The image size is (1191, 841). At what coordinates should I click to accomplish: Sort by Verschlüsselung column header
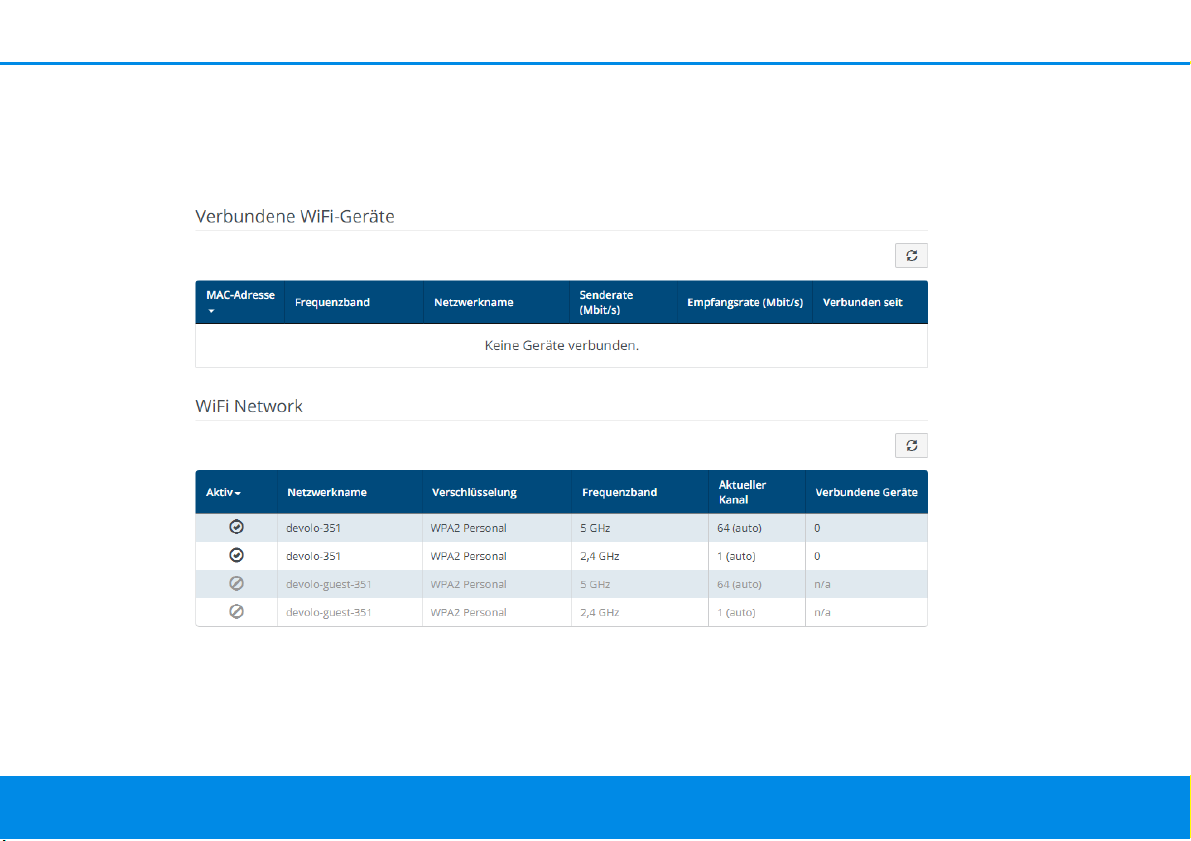click(x=474, y=492)
